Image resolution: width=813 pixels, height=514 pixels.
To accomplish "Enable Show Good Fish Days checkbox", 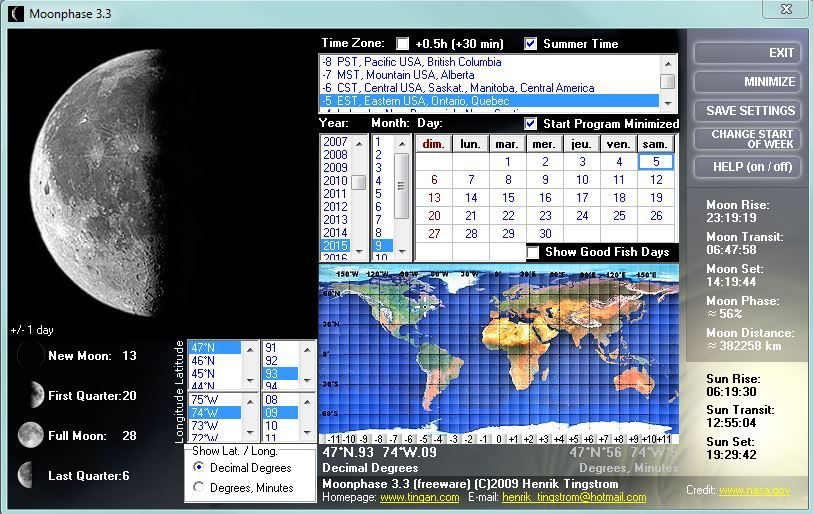I will (x=533, y=252).
